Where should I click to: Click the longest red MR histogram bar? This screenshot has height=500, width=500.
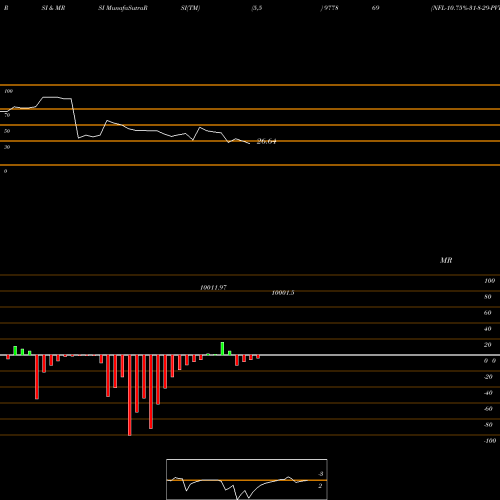coord(130,395)
